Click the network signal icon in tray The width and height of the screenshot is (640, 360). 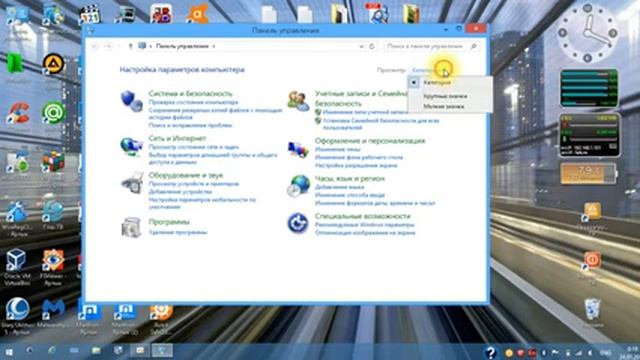578,352
